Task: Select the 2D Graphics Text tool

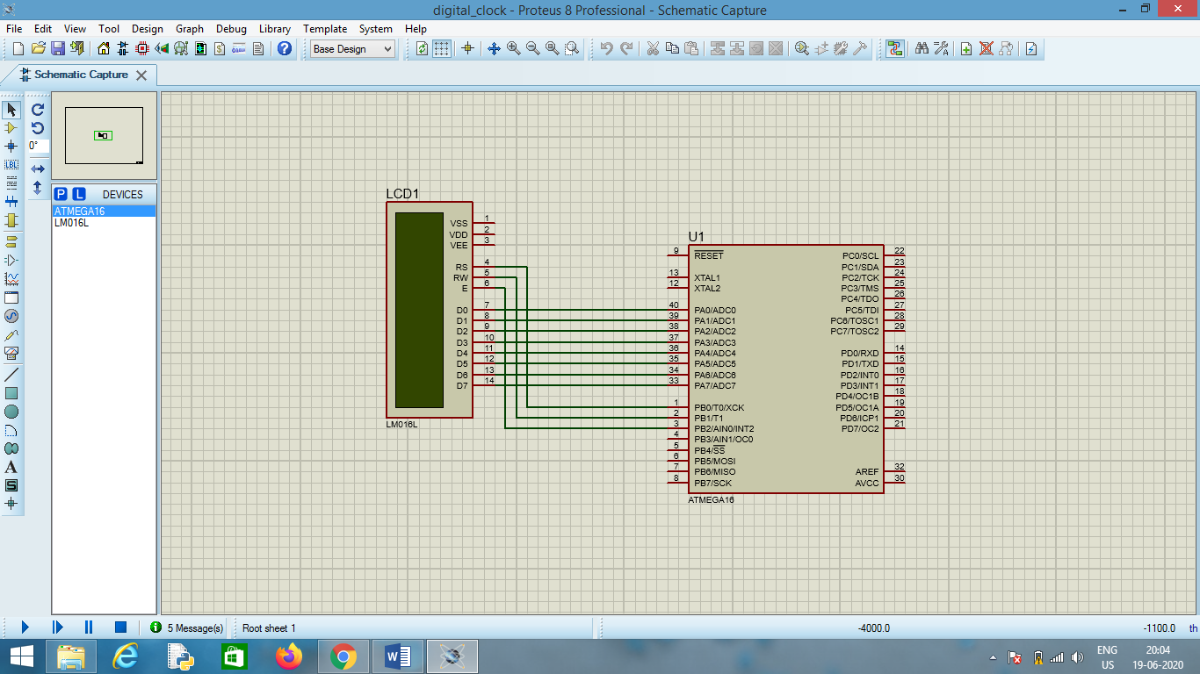Action: [12, 467]
